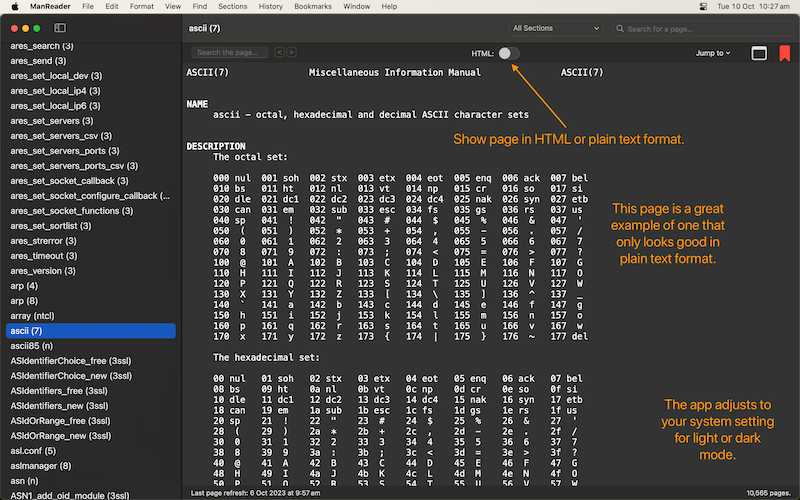Screen dimensions: 800x500
Task: Click the NAME section heading
Action: tap(197, 104)
